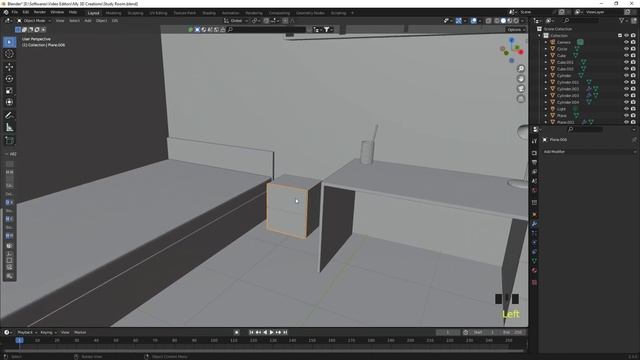Play the animation in reverse

(265, 332)
